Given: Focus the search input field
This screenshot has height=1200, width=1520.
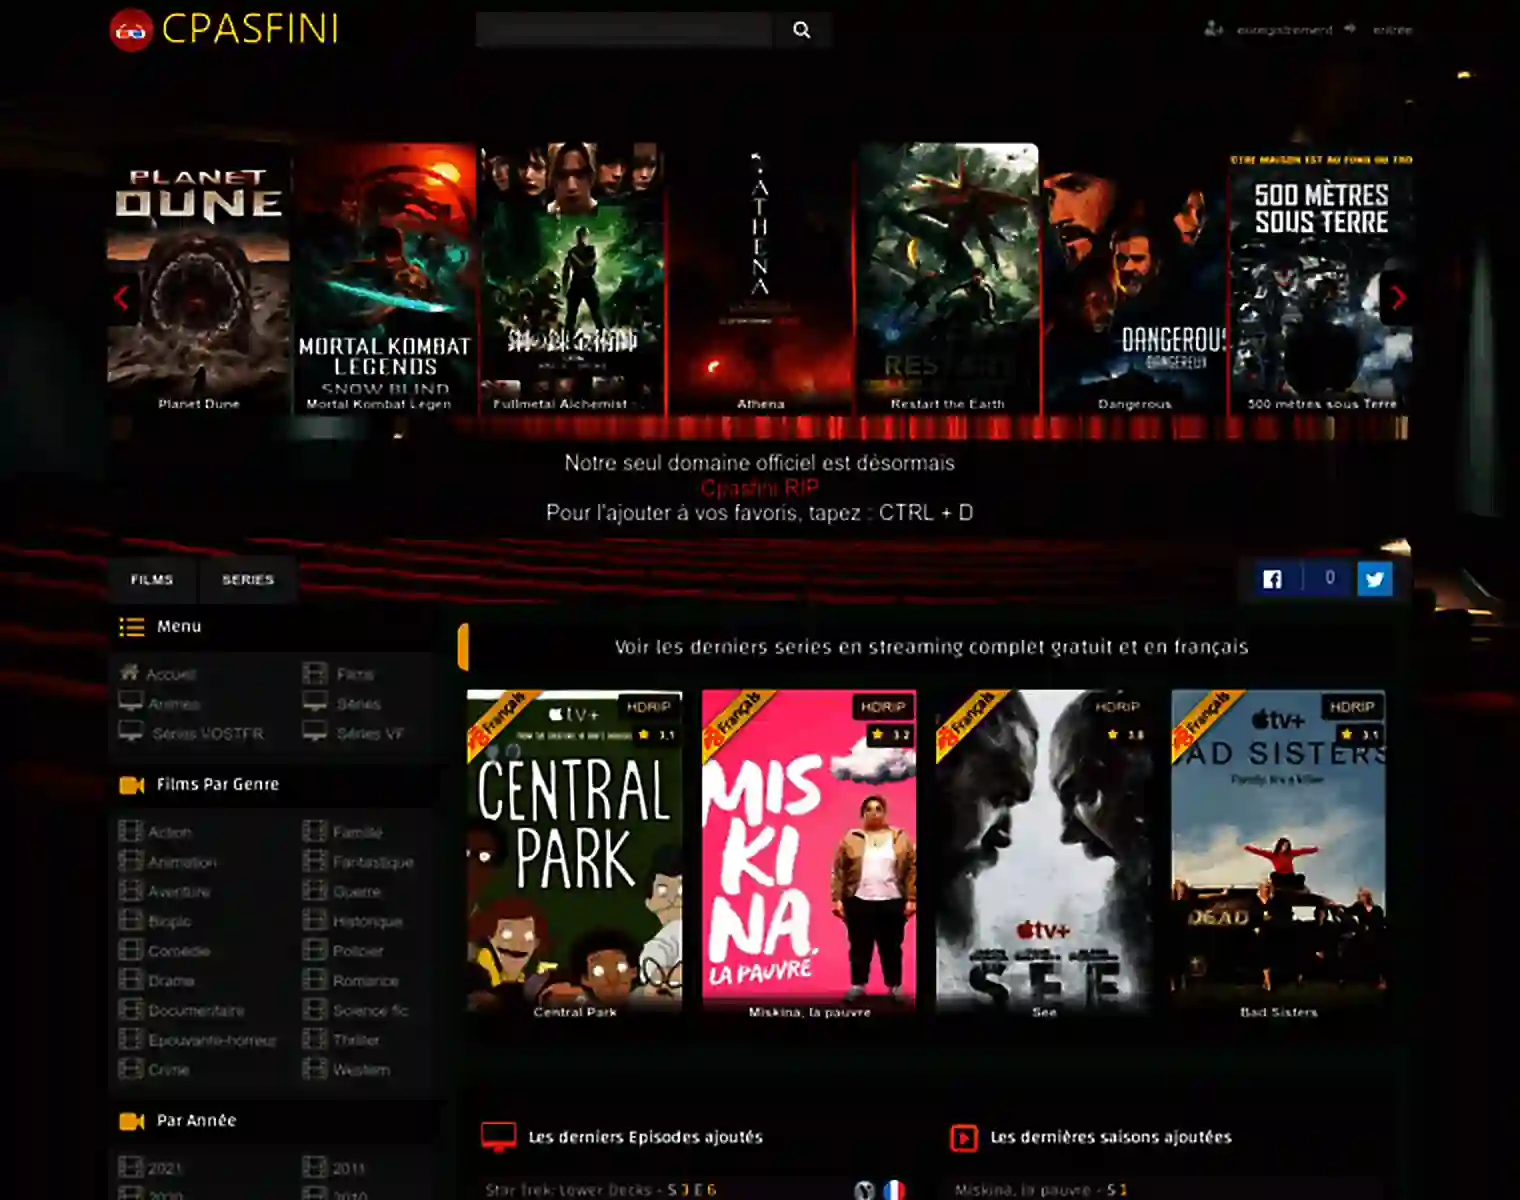Looking at the screenshot, I should coord(624,30).
